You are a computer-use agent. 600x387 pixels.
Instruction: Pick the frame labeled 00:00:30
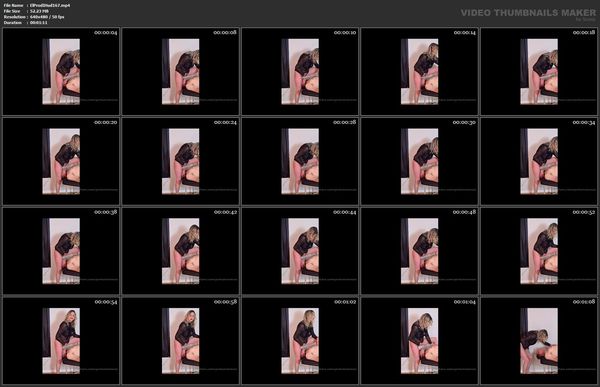click(419, 161)
